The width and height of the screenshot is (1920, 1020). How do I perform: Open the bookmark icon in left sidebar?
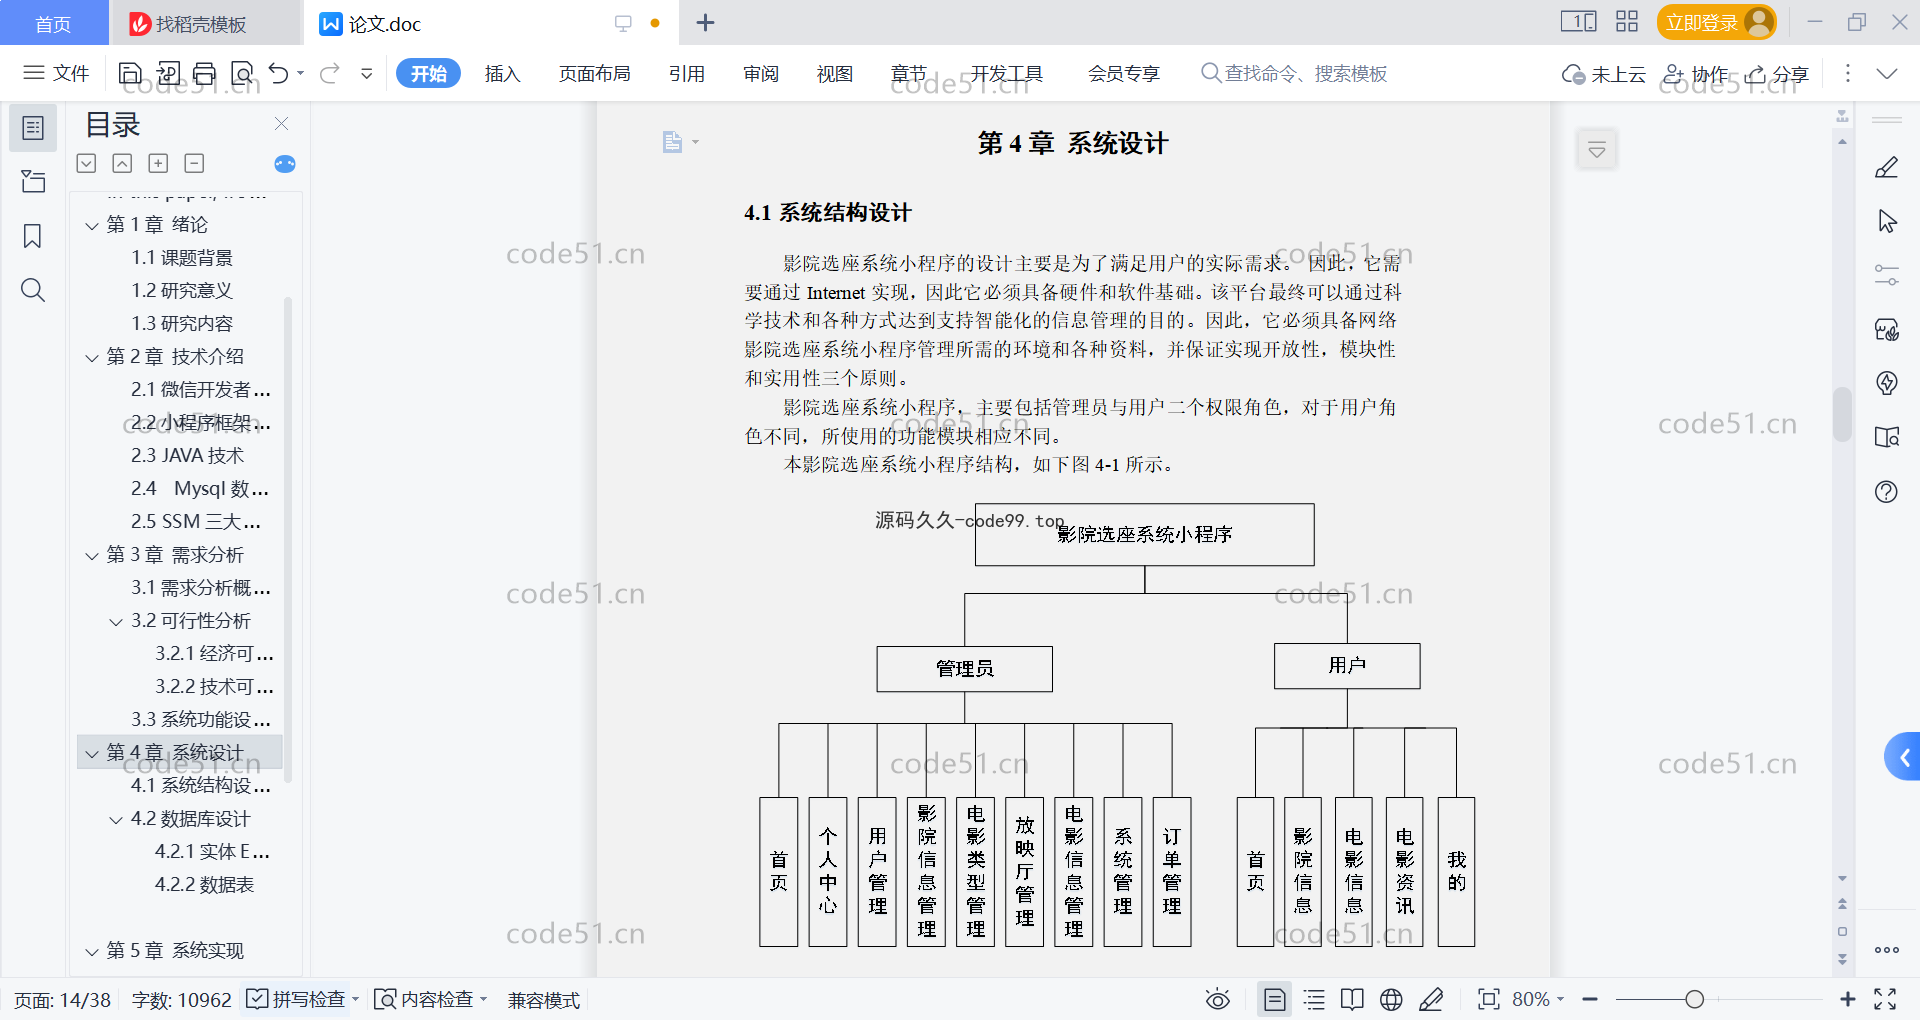[33, 236]
